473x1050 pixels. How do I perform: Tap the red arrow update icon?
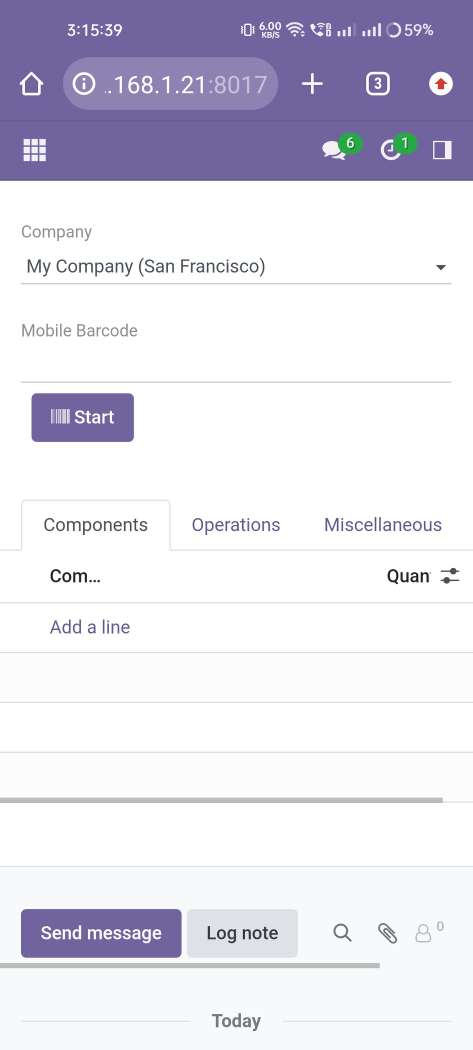(x=441, y=84)
